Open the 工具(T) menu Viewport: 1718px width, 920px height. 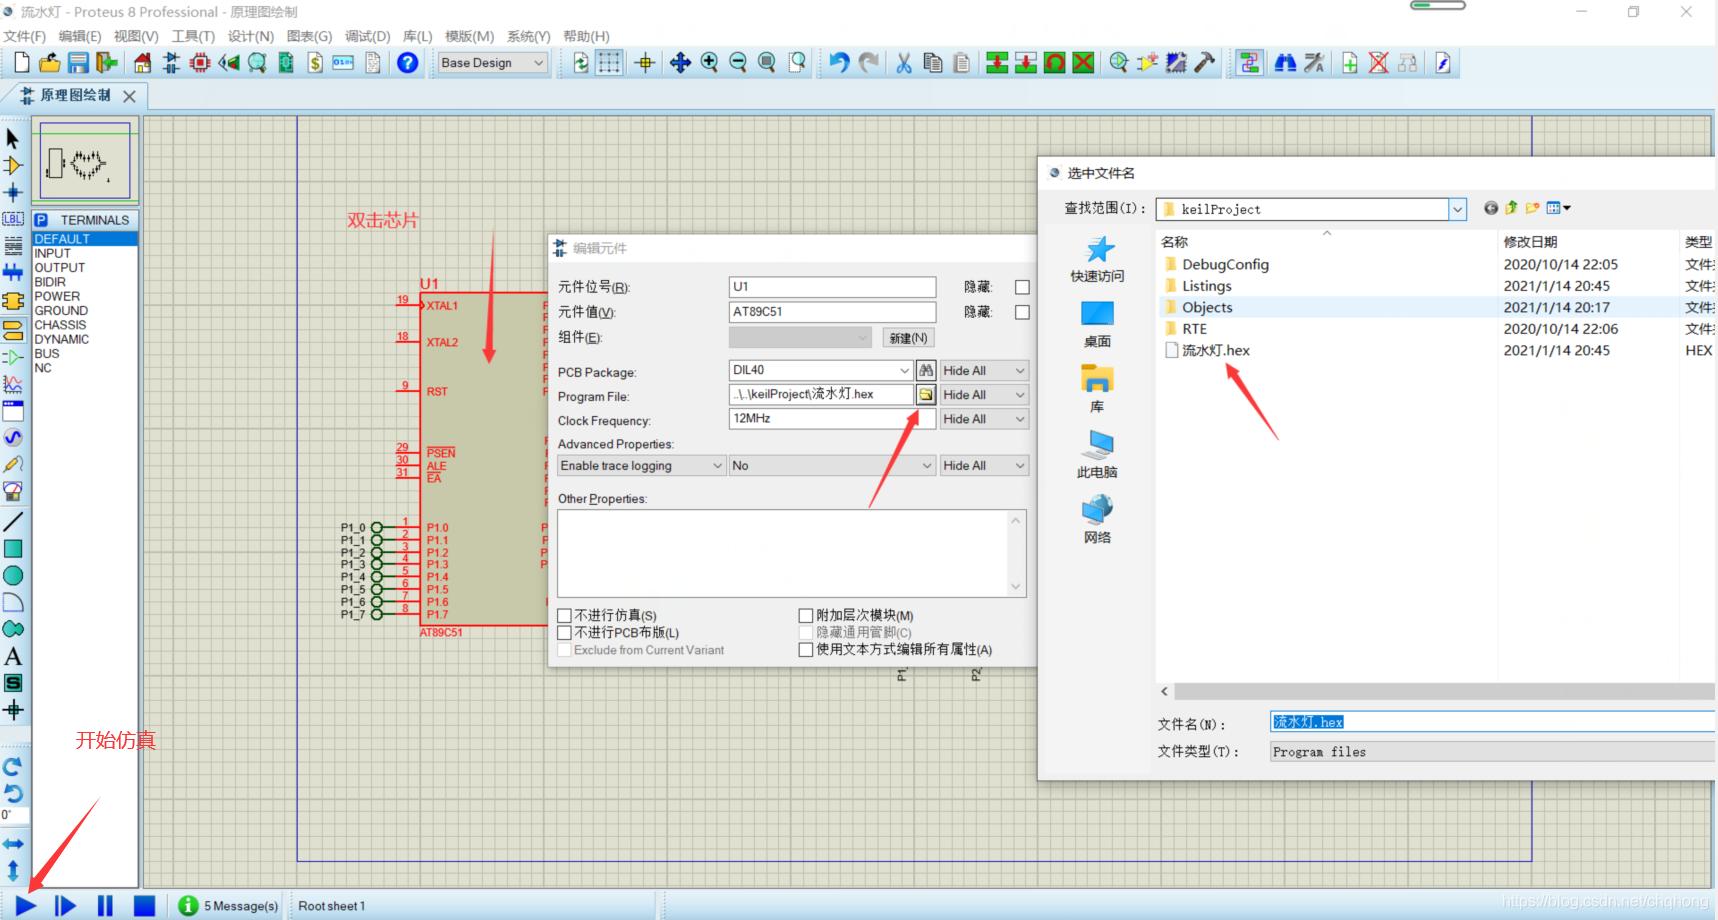pos(193,36)
